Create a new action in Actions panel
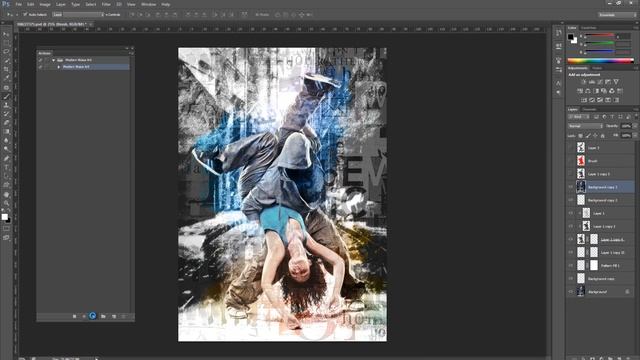The image size is (640, 360). point(114,316)
